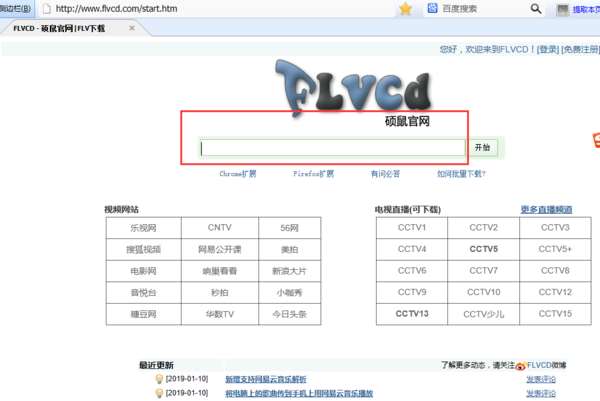Open the 登录 login link

[x=548, y=49]
